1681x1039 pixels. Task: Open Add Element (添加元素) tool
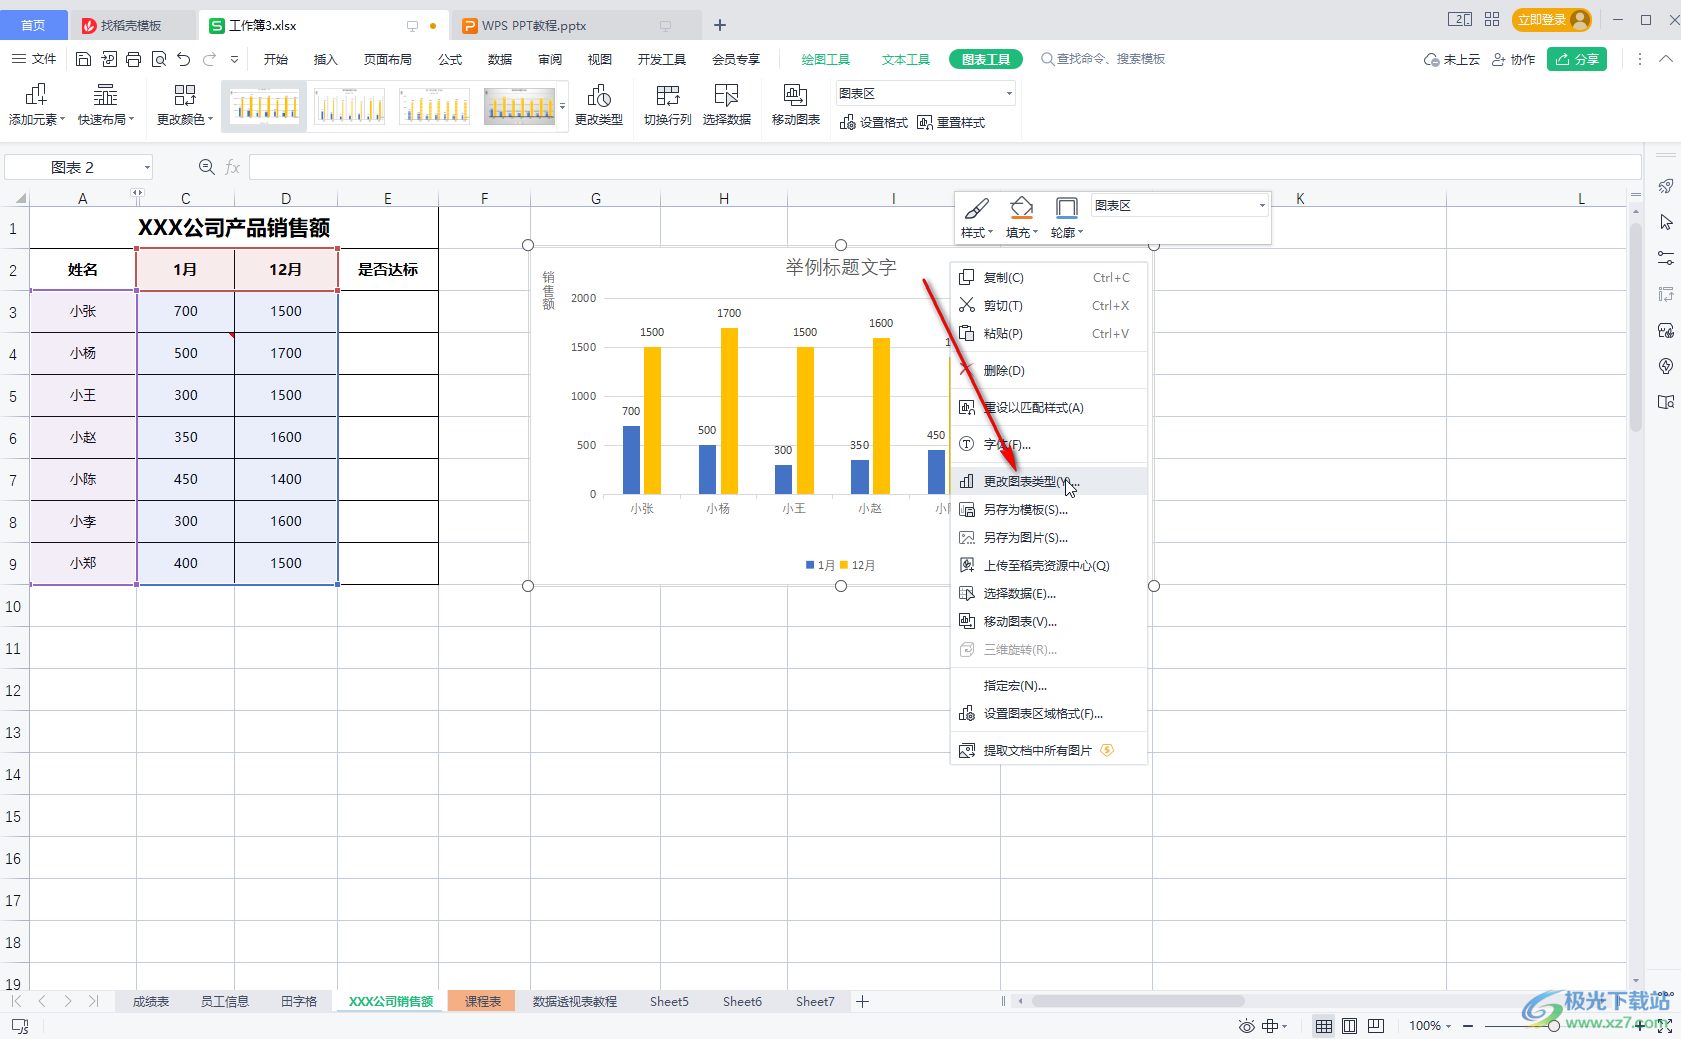click(x=37, y=105)
